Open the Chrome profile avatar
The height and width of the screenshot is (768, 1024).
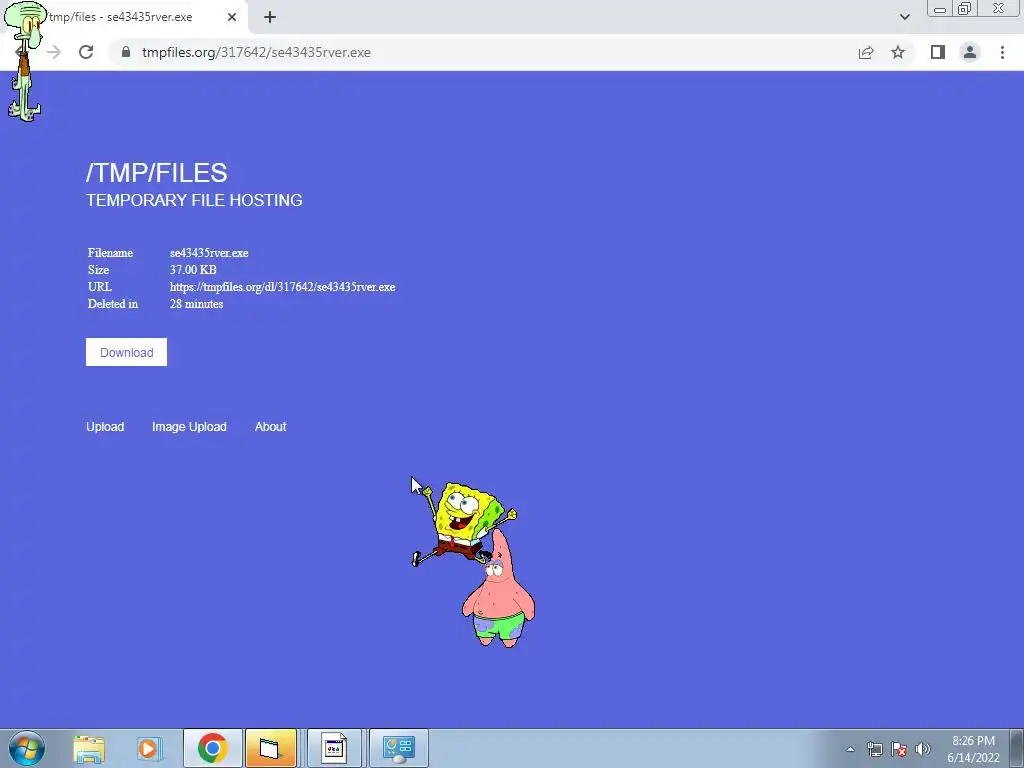[x=970, y=52]
